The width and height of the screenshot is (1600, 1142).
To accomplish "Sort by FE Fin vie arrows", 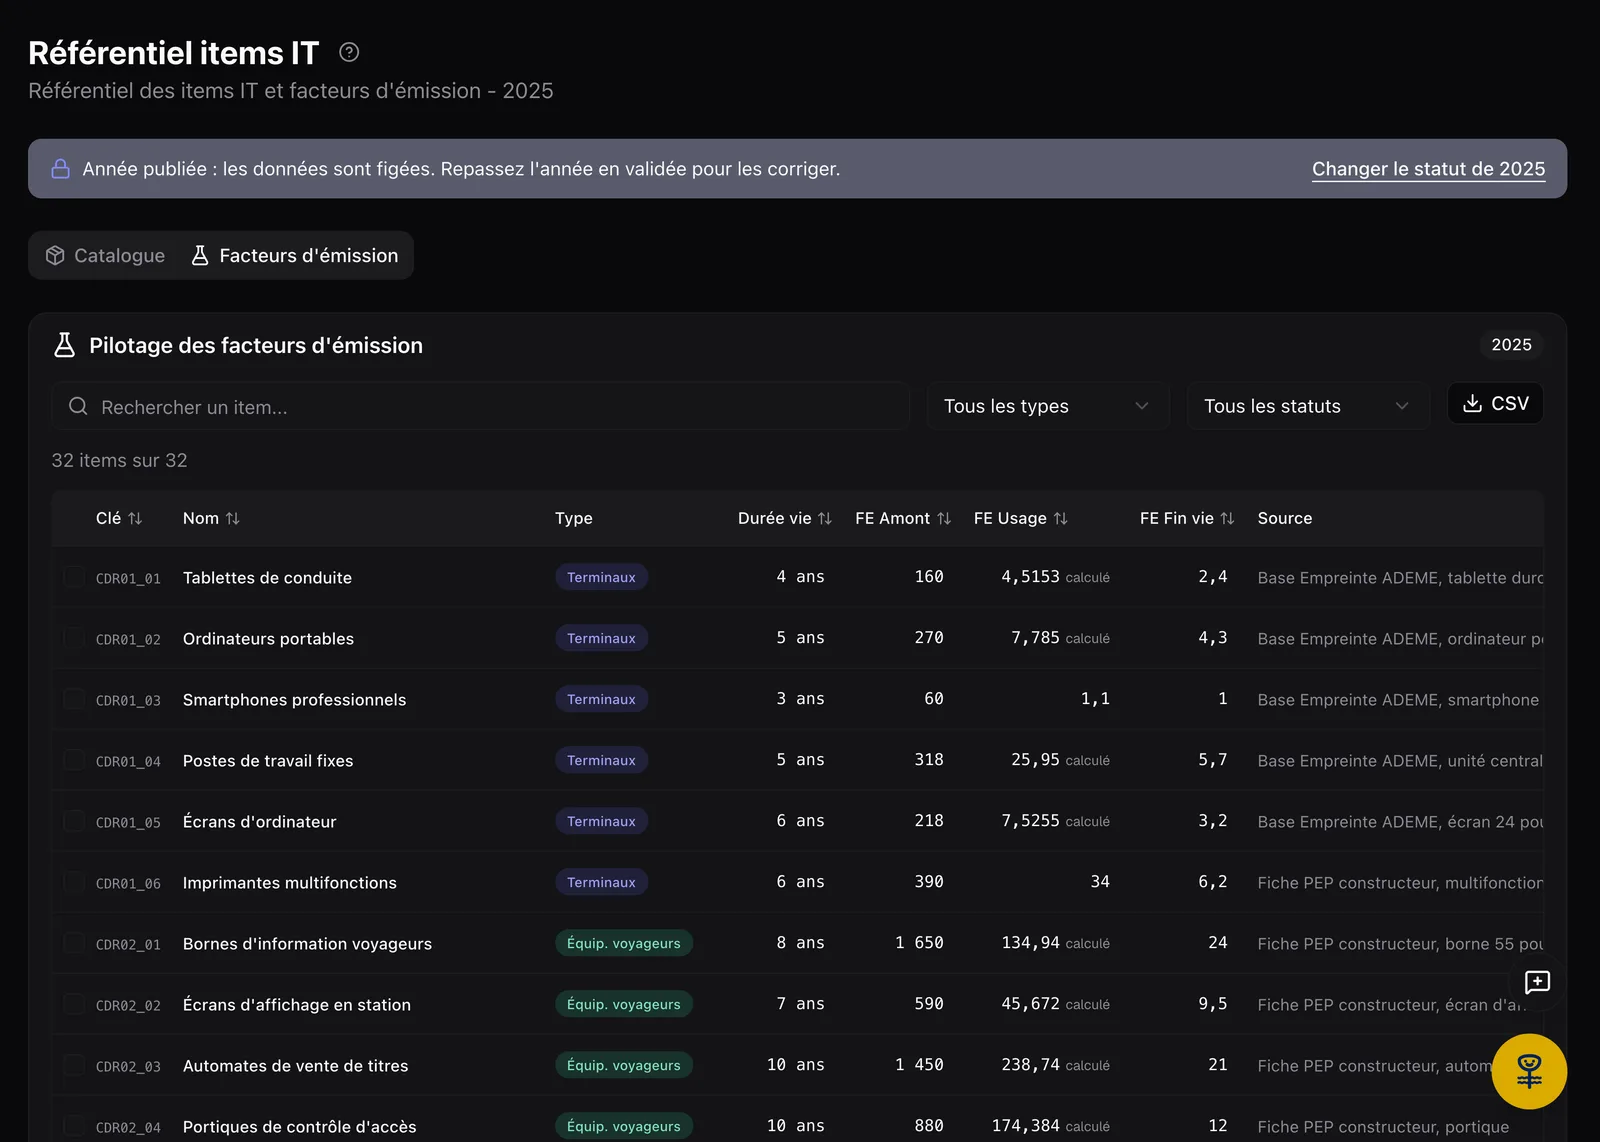I will coord(1227,518).
